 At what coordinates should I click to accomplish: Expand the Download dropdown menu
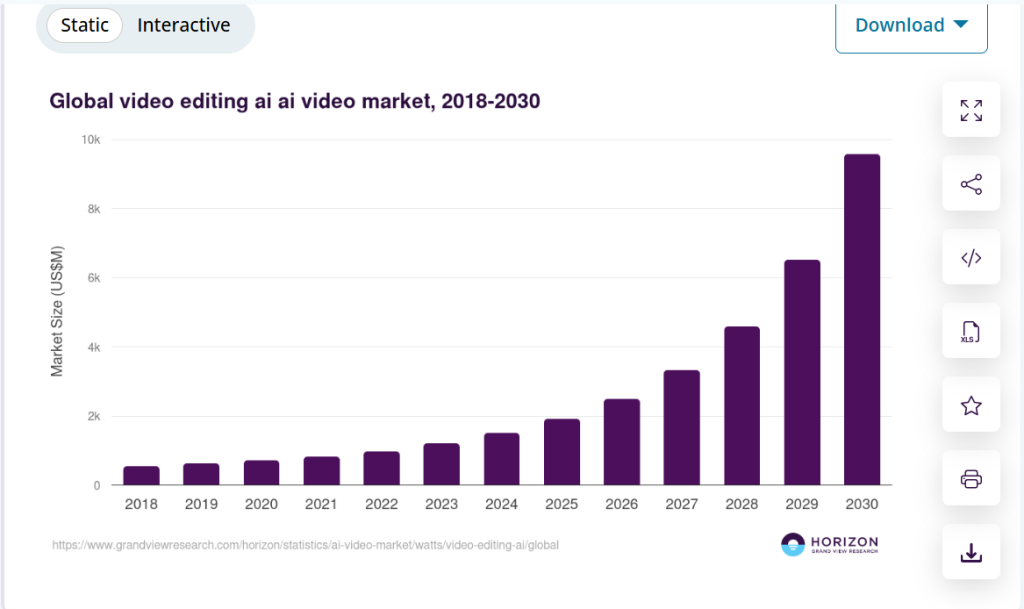[911, 25]
